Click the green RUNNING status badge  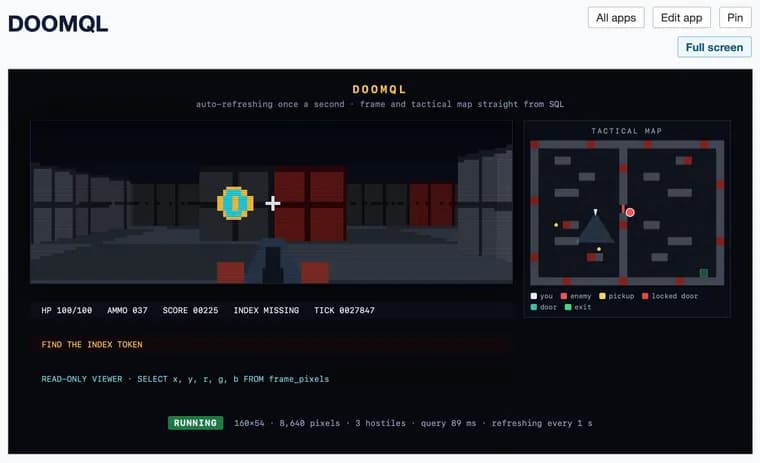[195, 423]
